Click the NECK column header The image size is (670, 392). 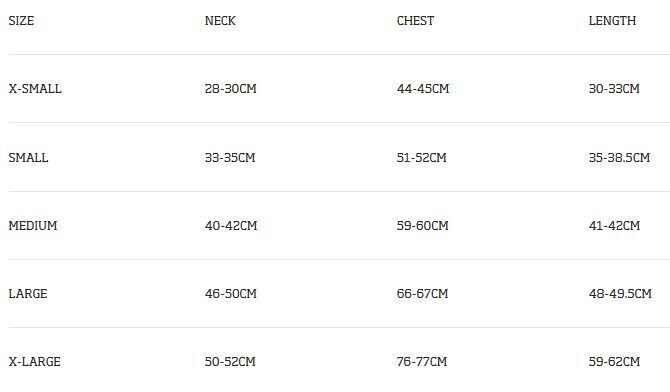click(220, 21)
